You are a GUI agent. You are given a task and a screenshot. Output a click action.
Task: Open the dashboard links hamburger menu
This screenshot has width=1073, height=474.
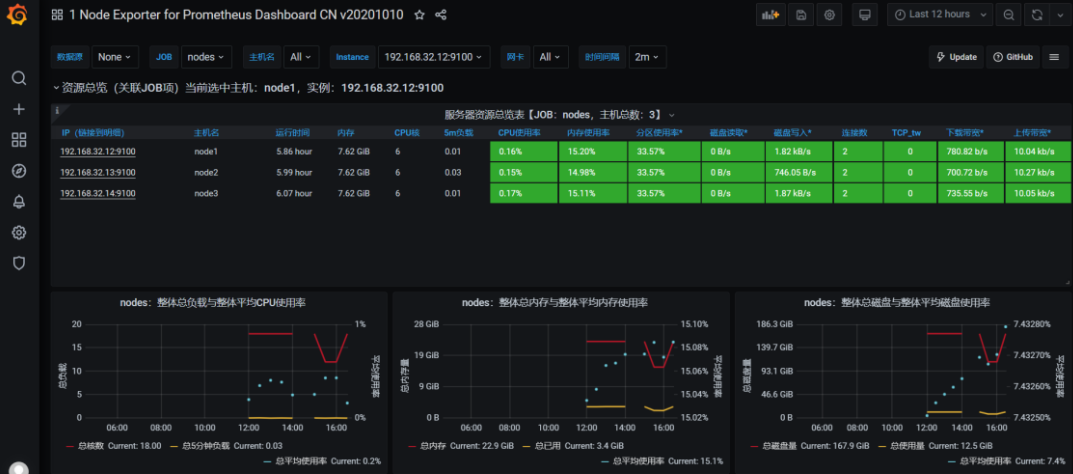[x=1055, y=57]
